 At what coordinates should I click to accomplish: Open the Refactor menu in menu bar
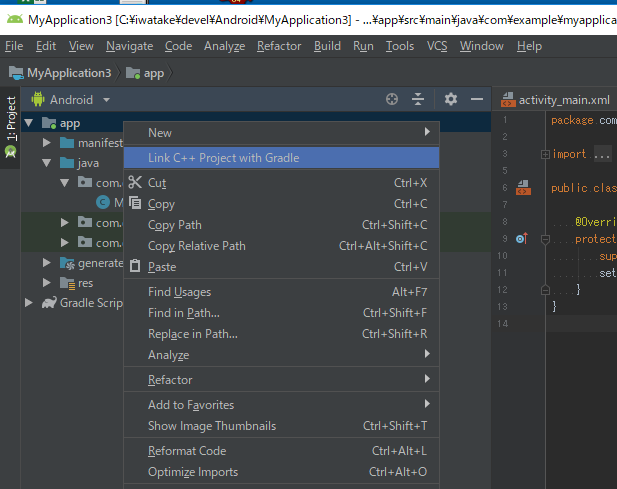(x=279, y=46)
